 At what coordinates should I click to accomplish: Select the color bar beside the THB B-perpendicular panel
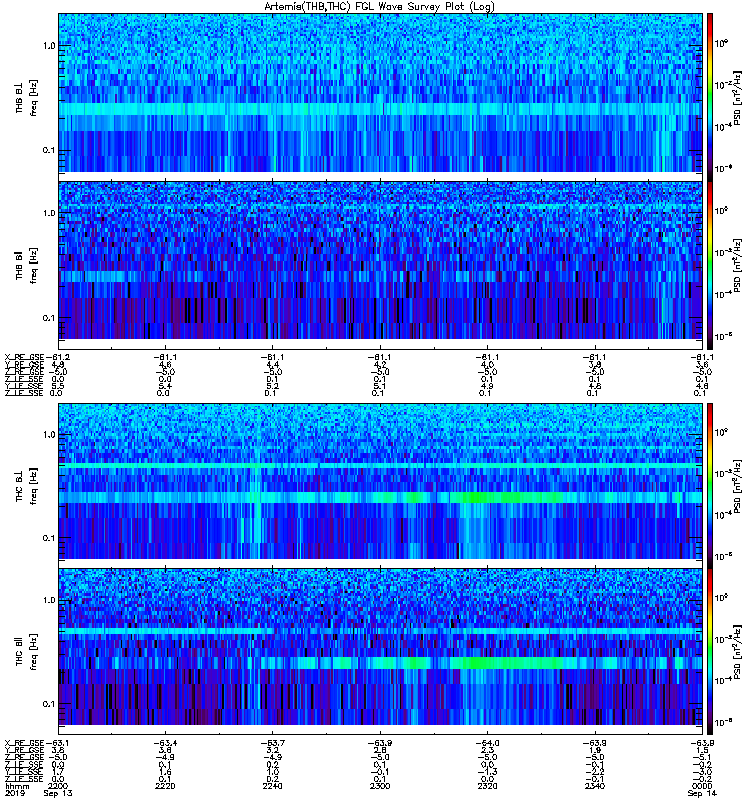point(710,96)
